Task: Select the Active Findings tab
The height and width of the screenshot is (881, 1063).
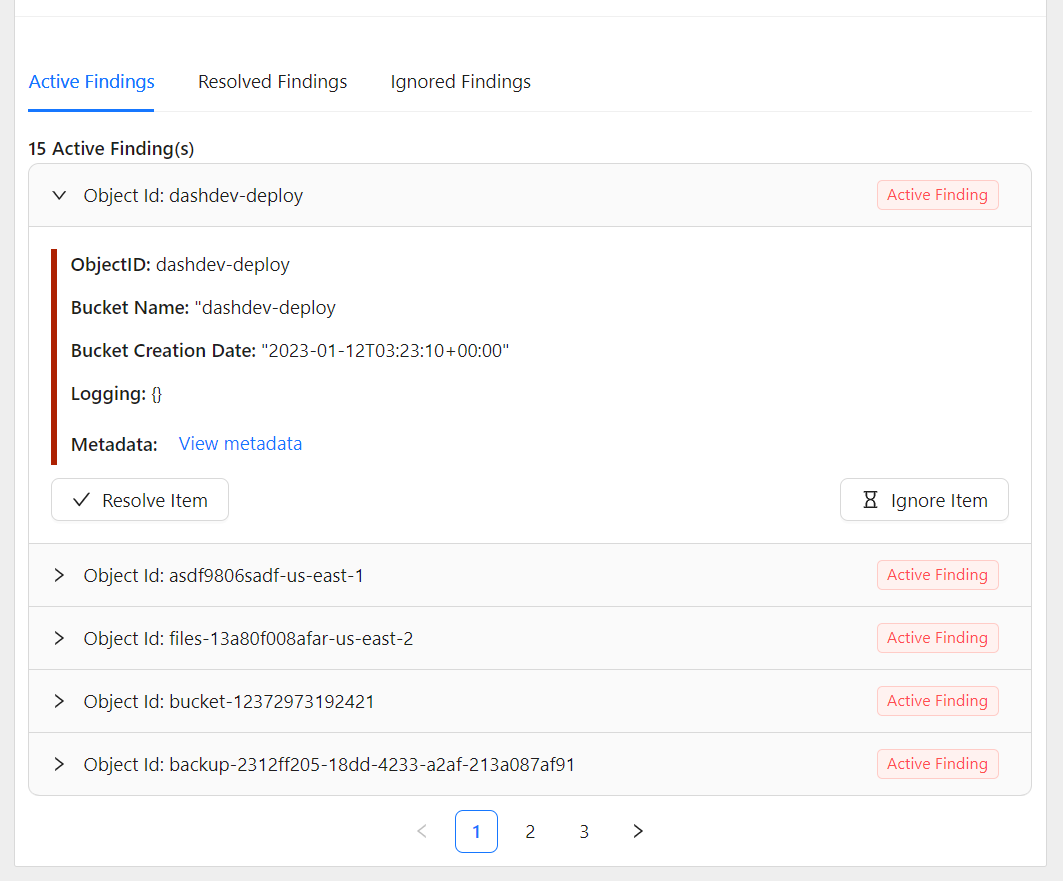Action: point(92,82)
